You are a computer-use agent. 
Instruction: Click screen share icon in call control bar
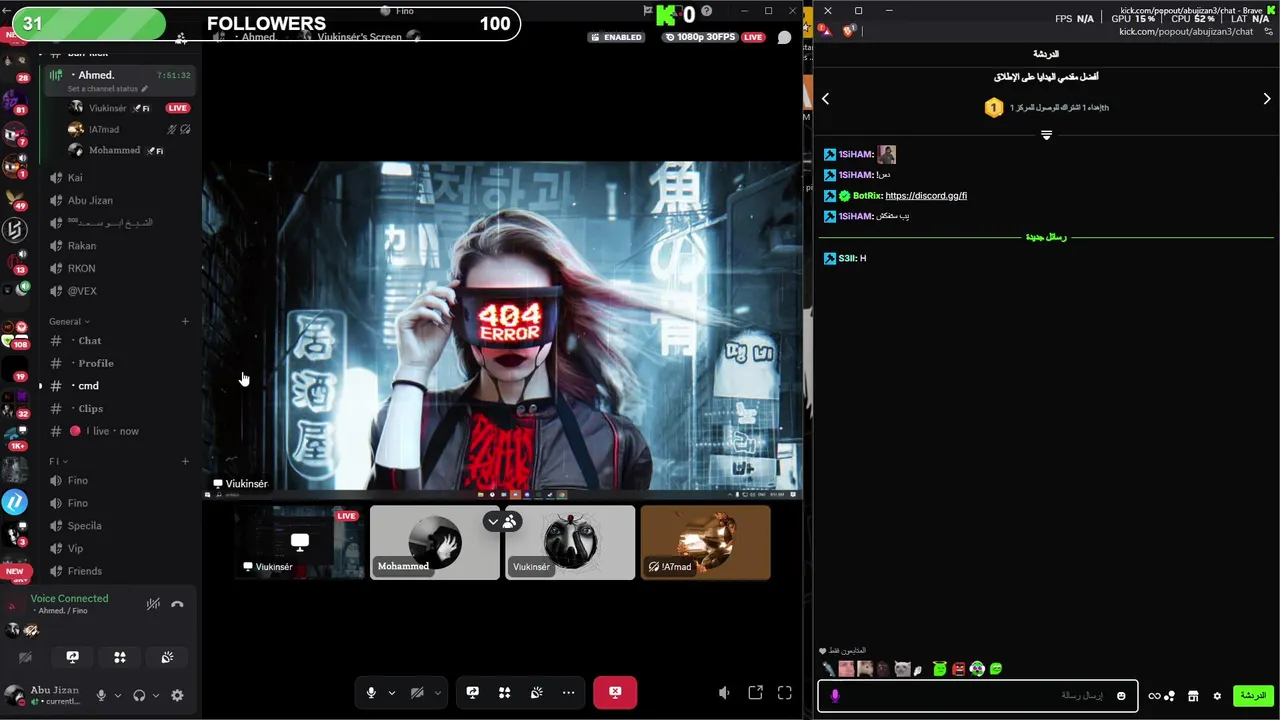click(x=472, y=692)
